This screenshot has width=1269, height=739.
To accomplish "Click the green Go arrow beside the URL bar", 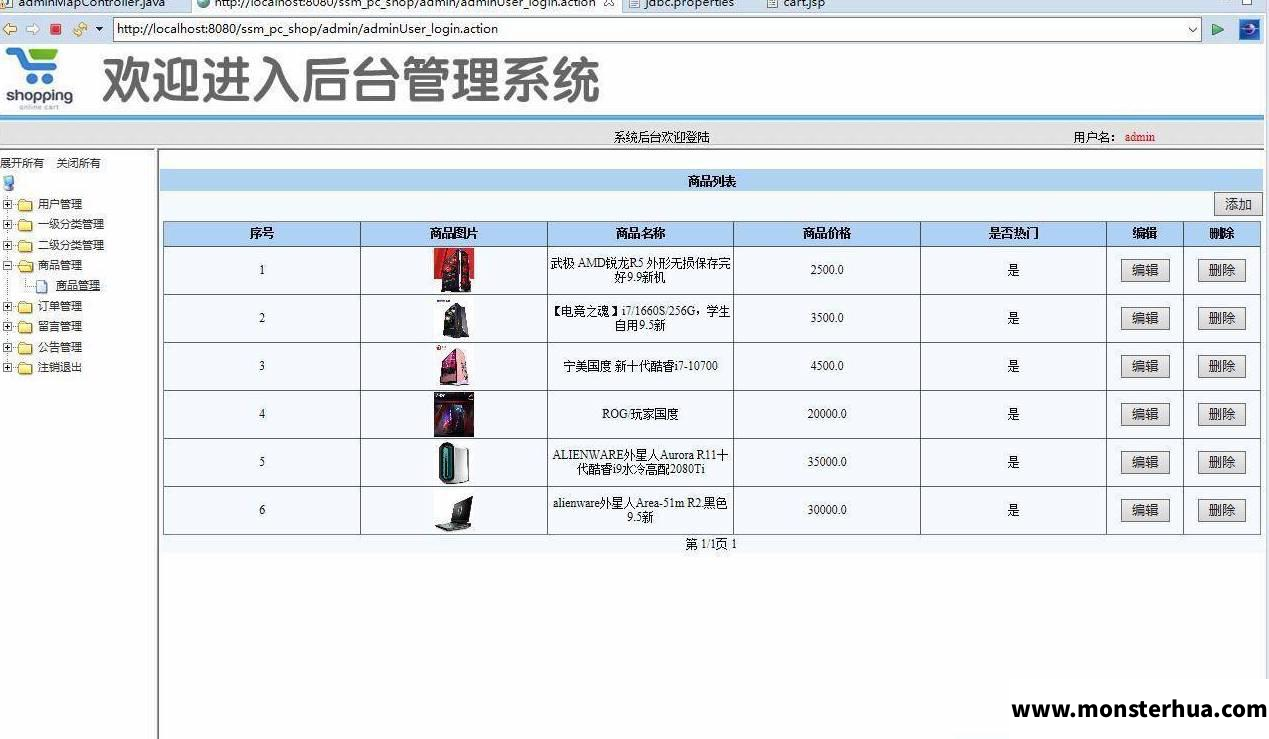I will click(x=1217, y=29).
